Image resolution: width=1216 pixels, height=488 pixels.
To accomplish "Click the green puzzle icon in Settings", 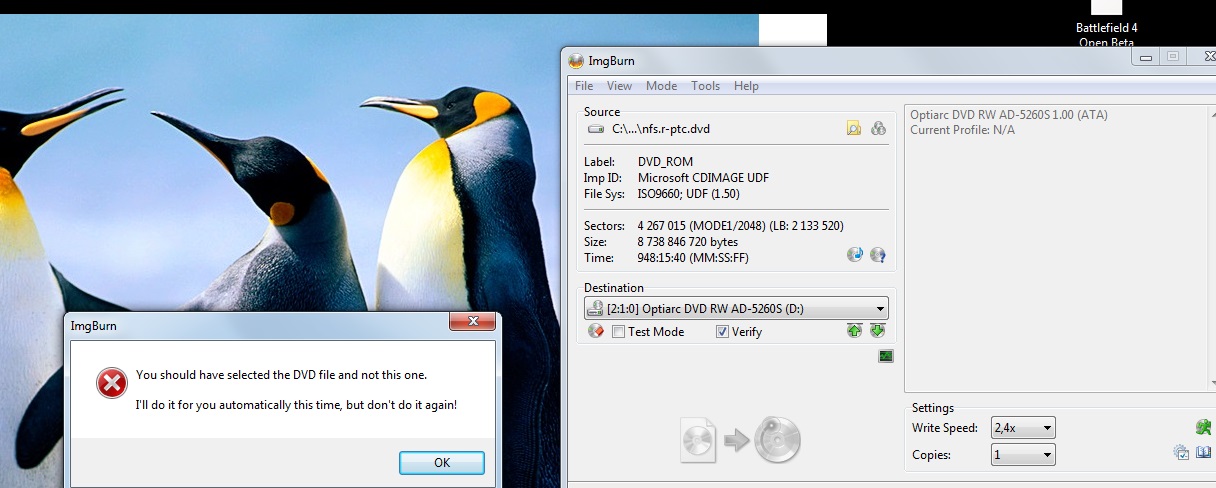I will click(x=1203, y=427).
